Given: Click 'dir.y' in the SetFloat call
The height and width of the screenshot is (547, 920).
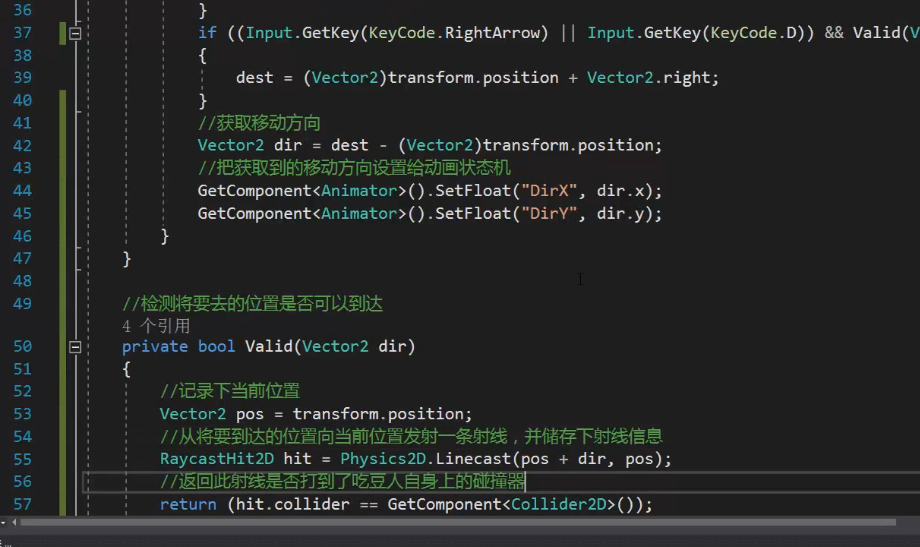Looking at the screenshot, I should [x=621, y=214].
